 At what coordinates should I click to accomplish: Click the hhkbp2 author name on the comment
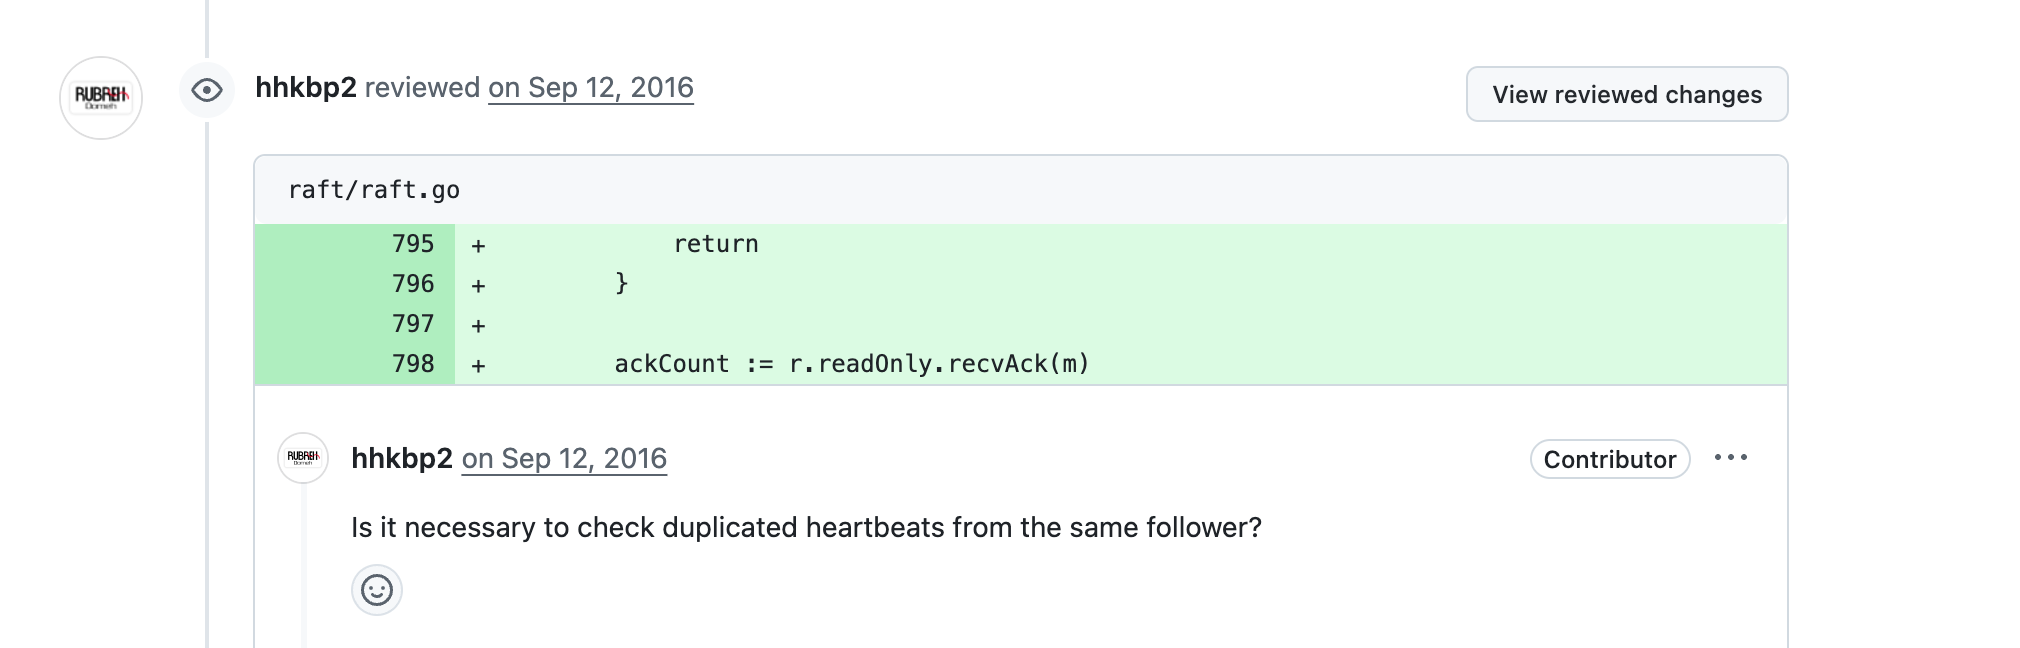coord(402,459)
